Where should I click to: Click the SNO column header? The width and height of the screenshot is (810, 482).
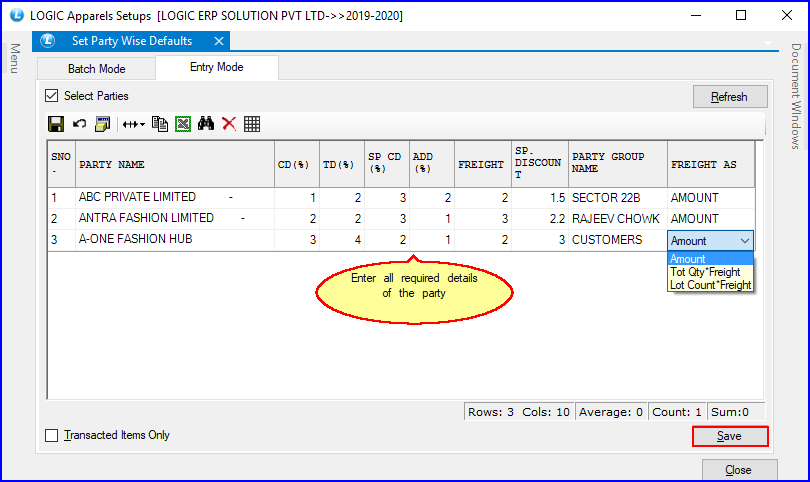(x=61, y=164)
